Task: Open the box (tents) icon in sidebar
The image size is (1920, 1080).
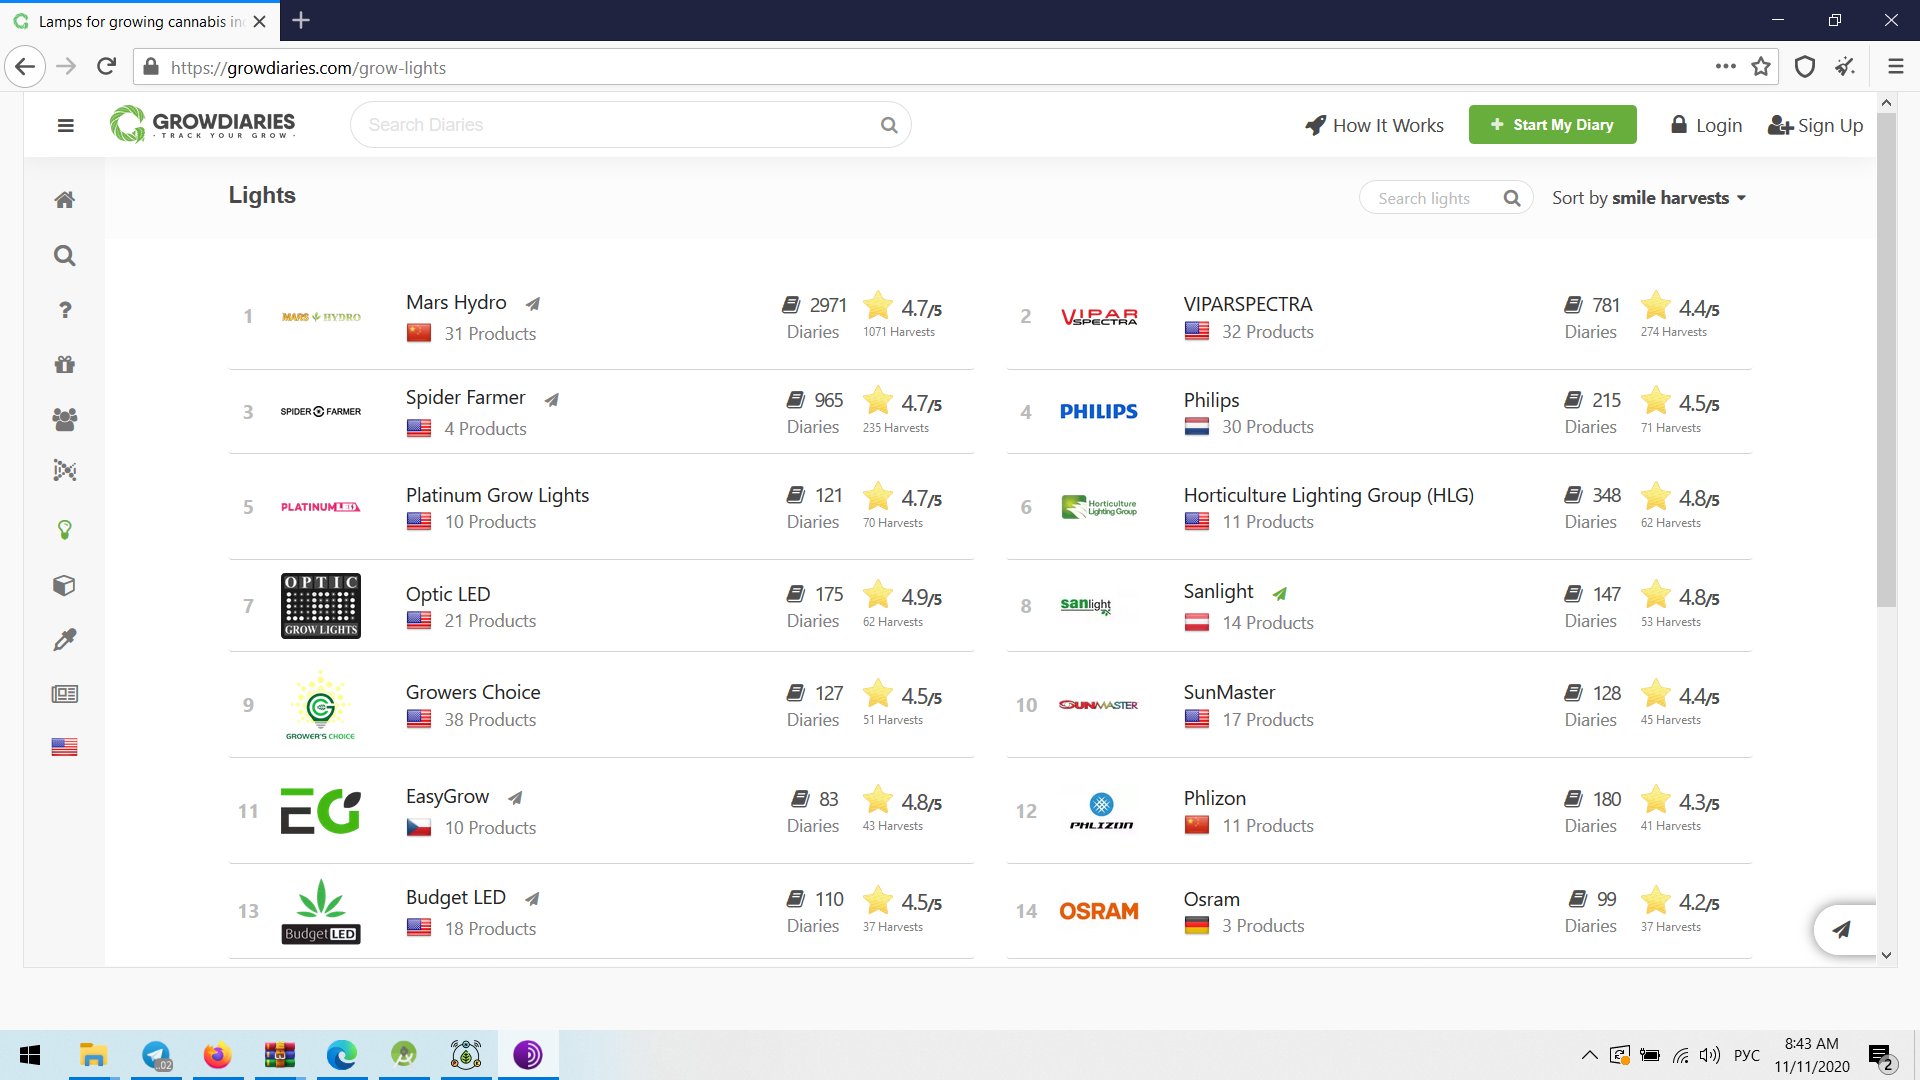Action: pos(65,585)
